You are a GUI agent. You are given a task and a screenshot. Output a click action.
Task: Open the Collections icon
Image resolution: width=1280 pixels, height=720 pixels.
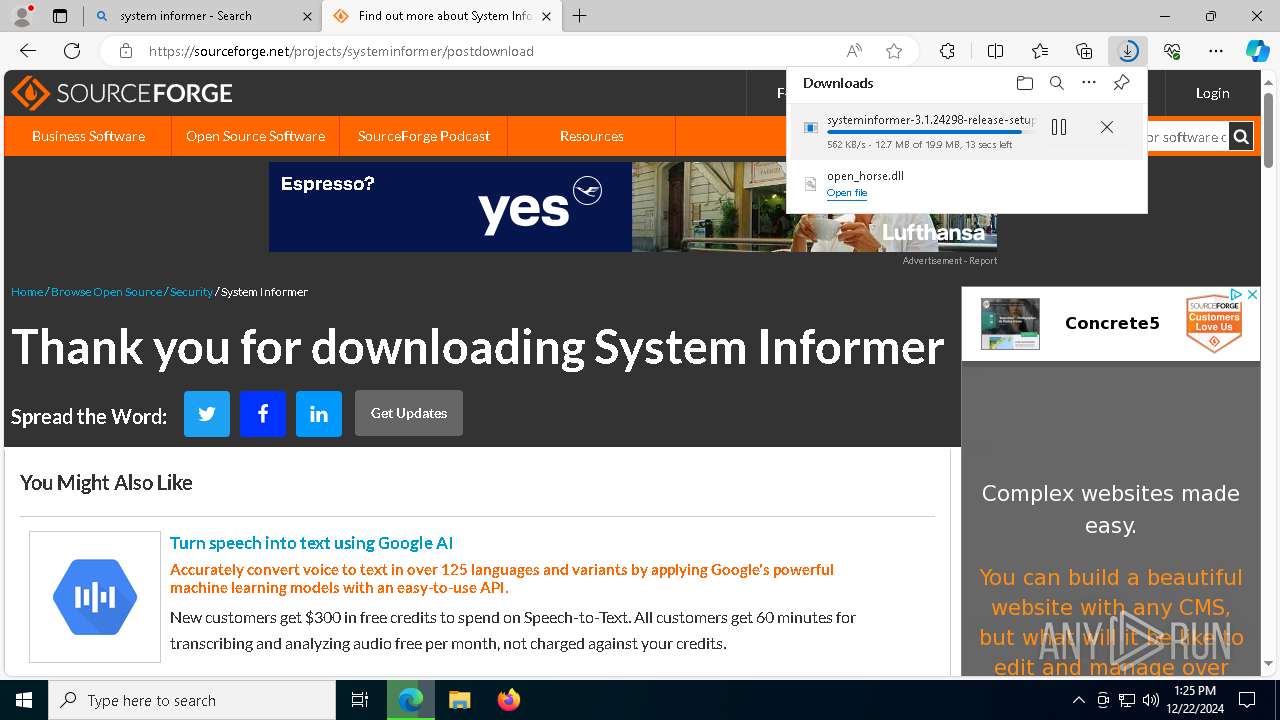(1084, 51)
